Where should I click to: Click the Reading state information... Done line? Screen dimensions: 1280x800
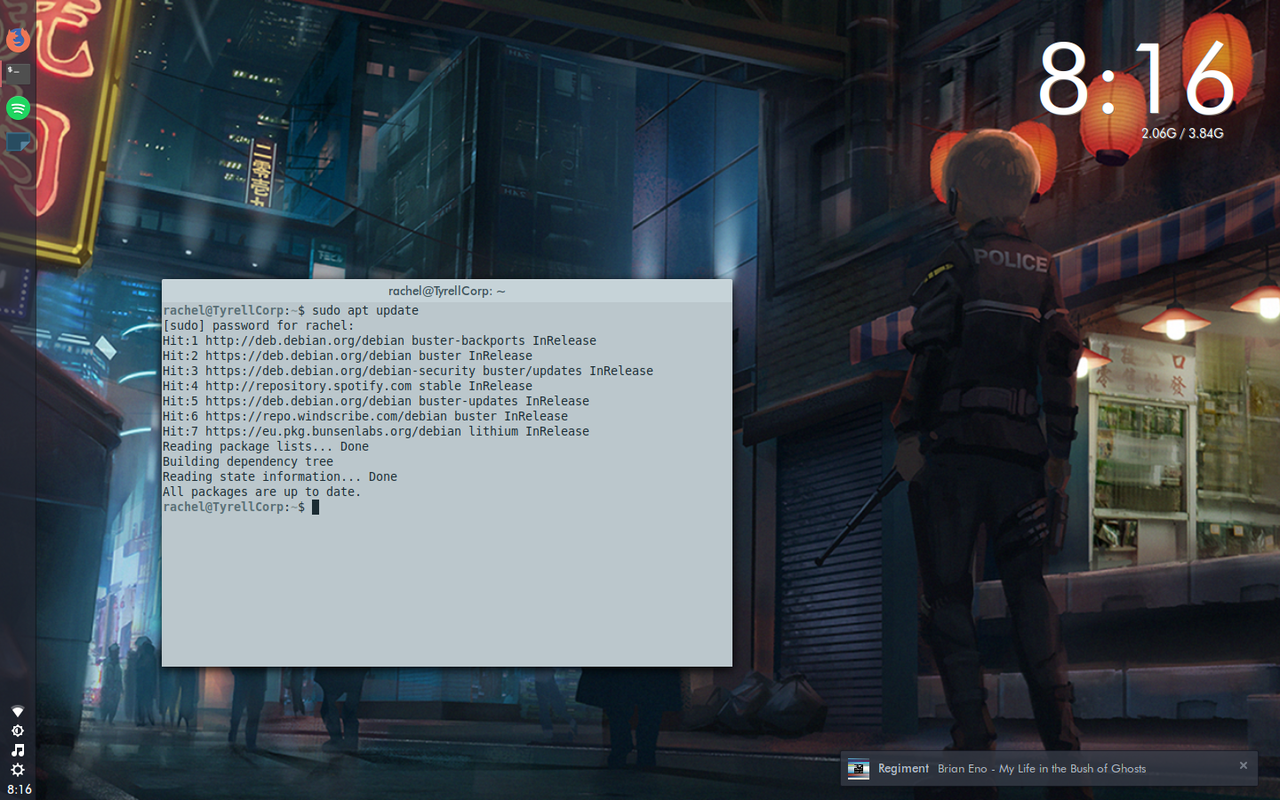(x=279, y=477)
